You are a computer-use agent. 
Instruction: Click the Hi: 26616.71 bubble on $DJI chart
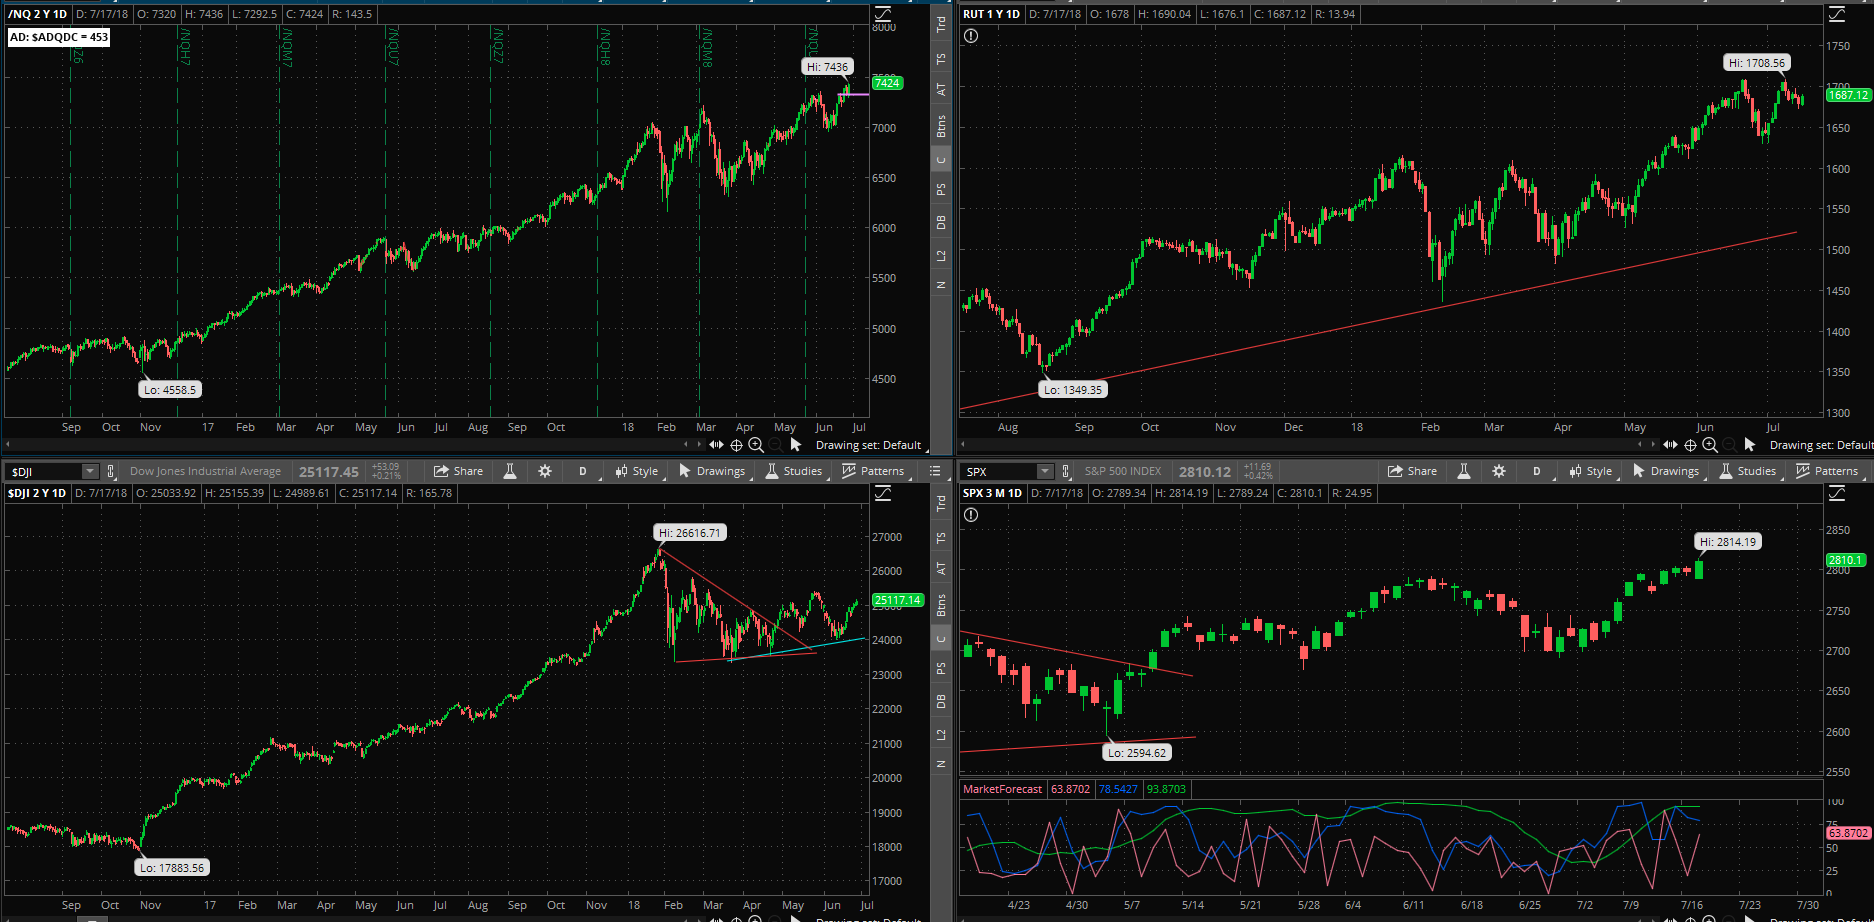pos(690,533)
